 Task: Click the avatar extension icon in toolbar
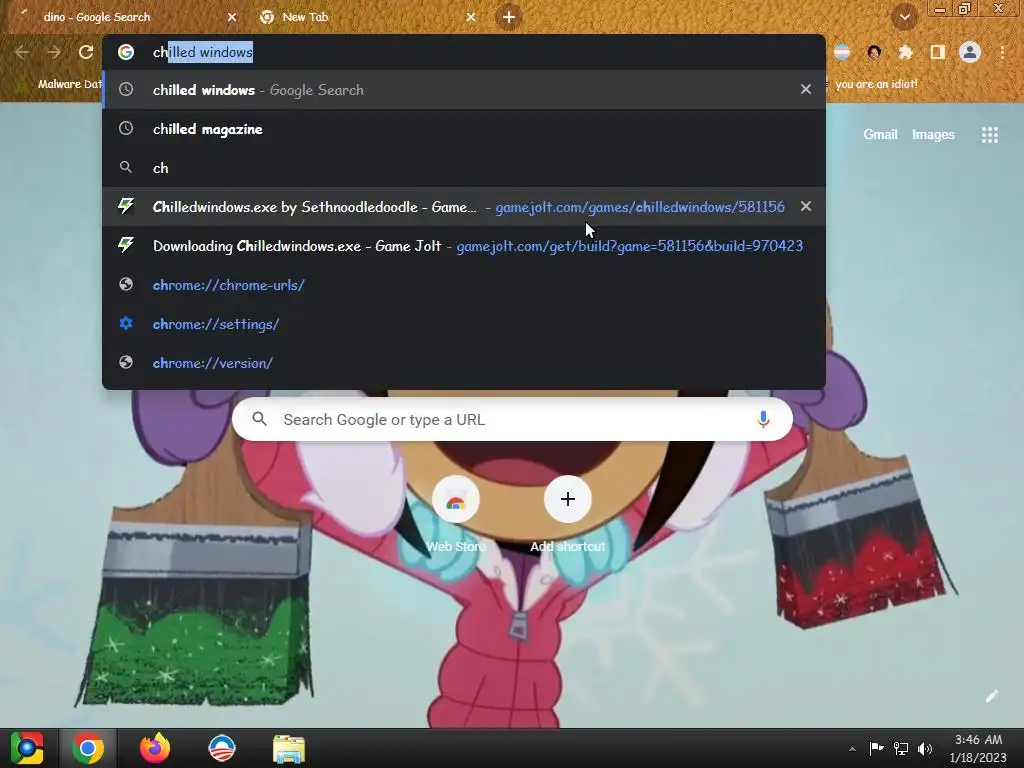coord(874,52)
